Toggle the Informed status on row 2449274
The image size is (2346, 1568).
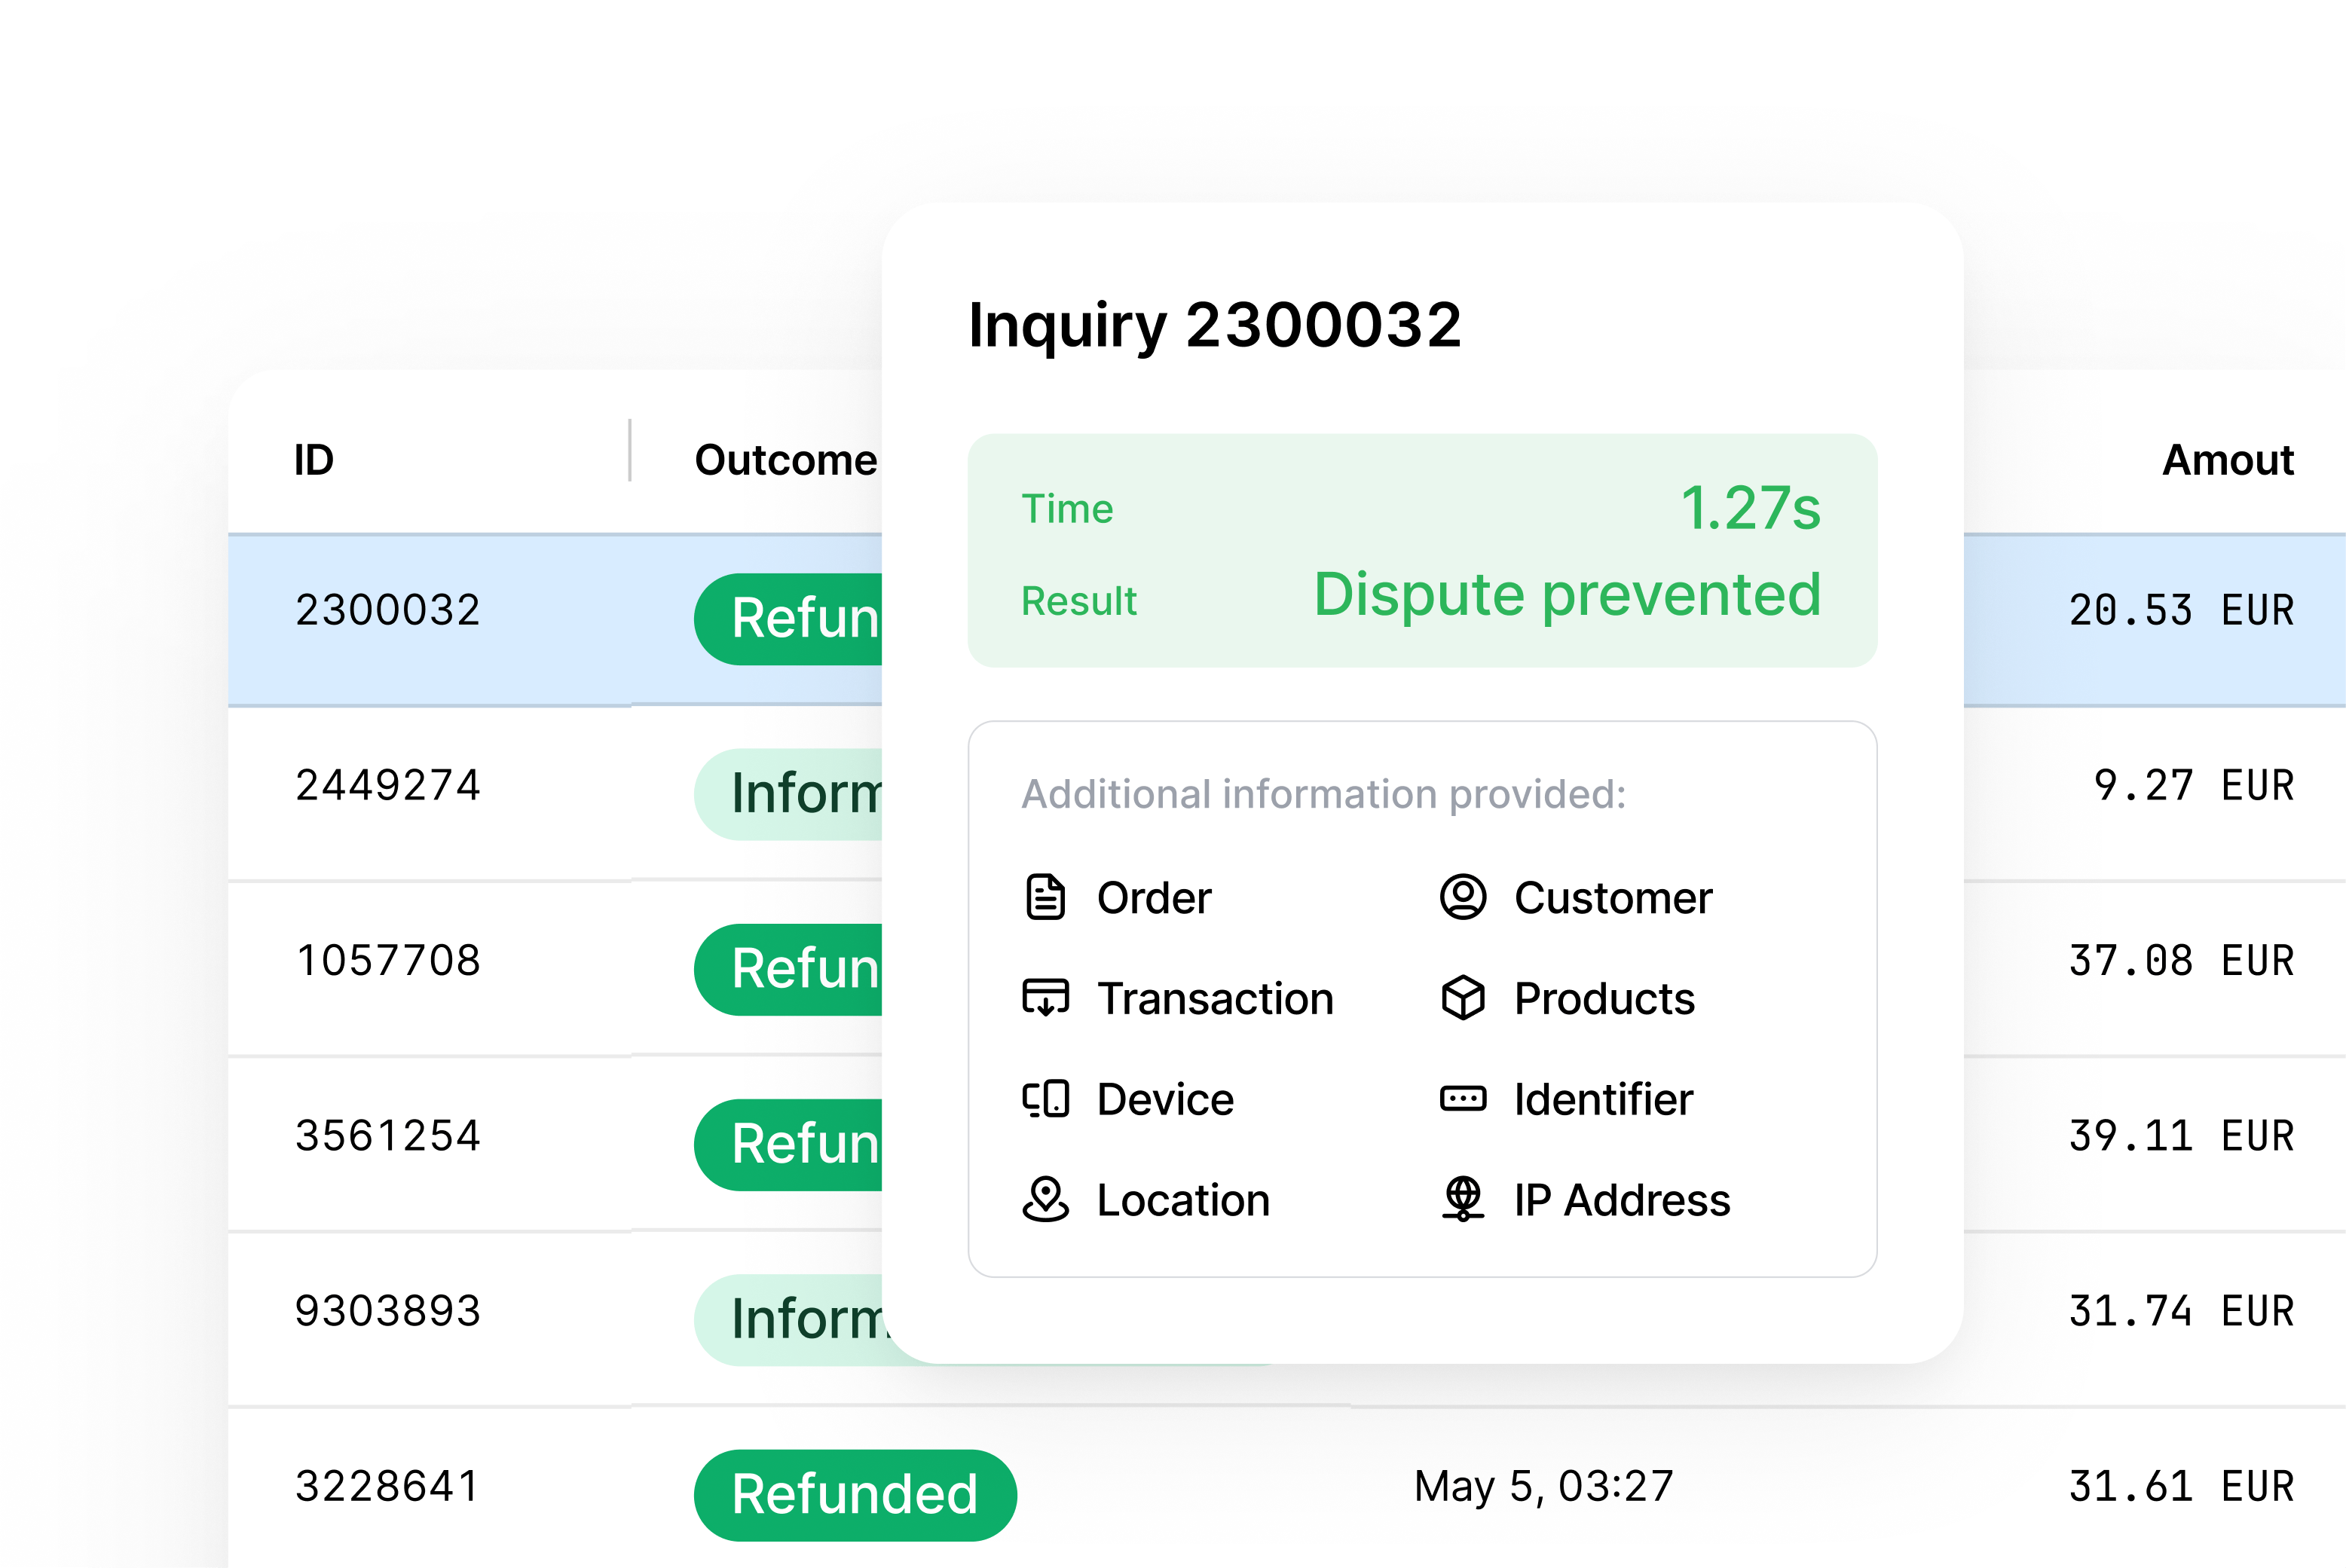[x=790, y=793]
